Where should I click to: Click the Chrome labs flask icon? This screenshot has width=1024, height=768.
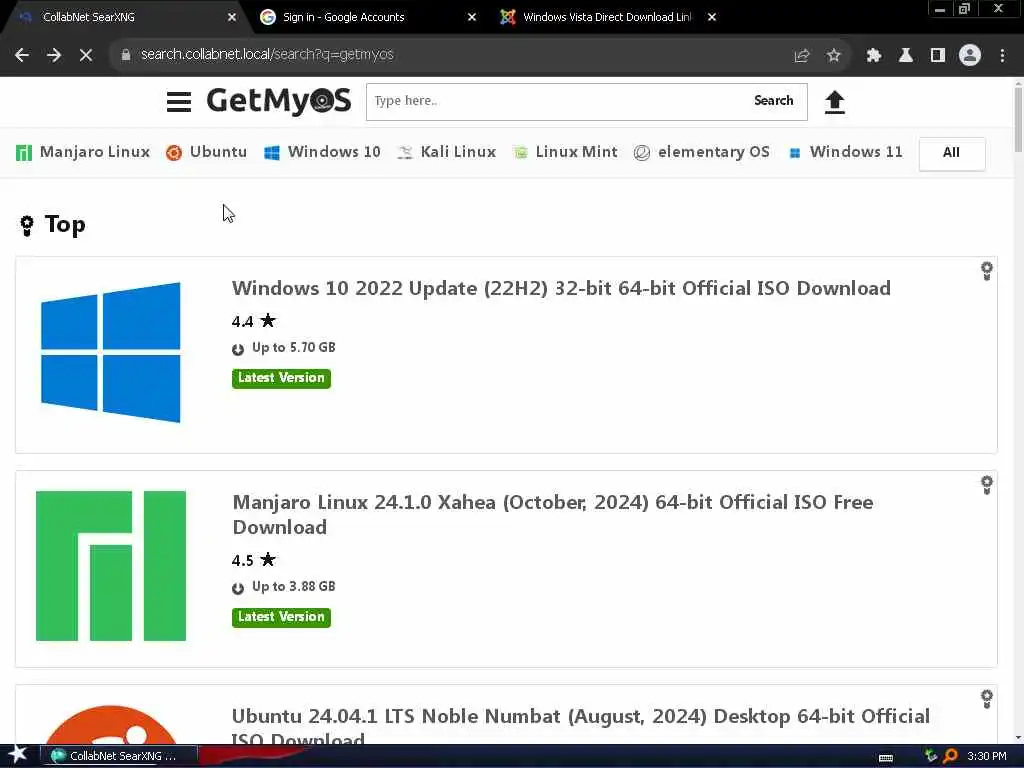pos(906,56)
